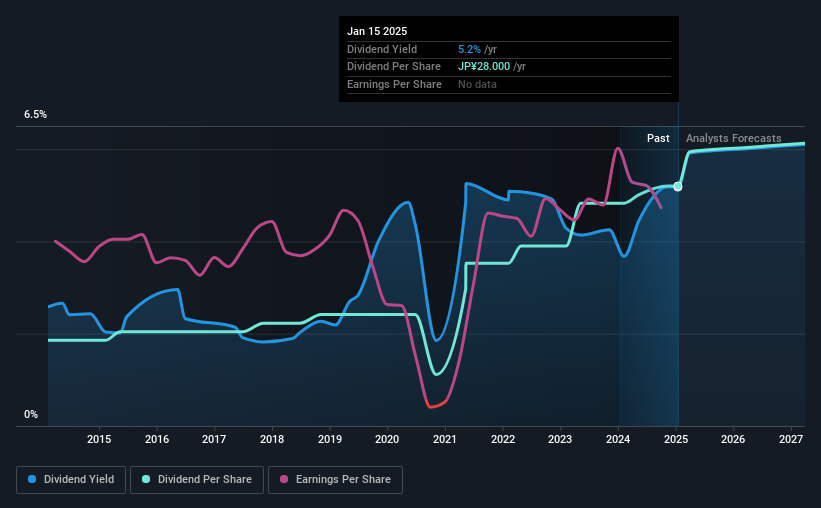Select the 2015 x-axis label
This screenshot has width=821, height=508.
click(99, 439)
